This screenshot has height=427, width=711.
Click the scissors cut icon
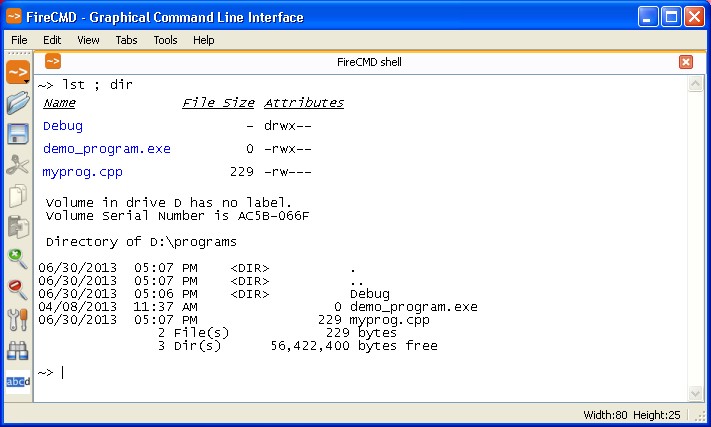coord(18,165)
